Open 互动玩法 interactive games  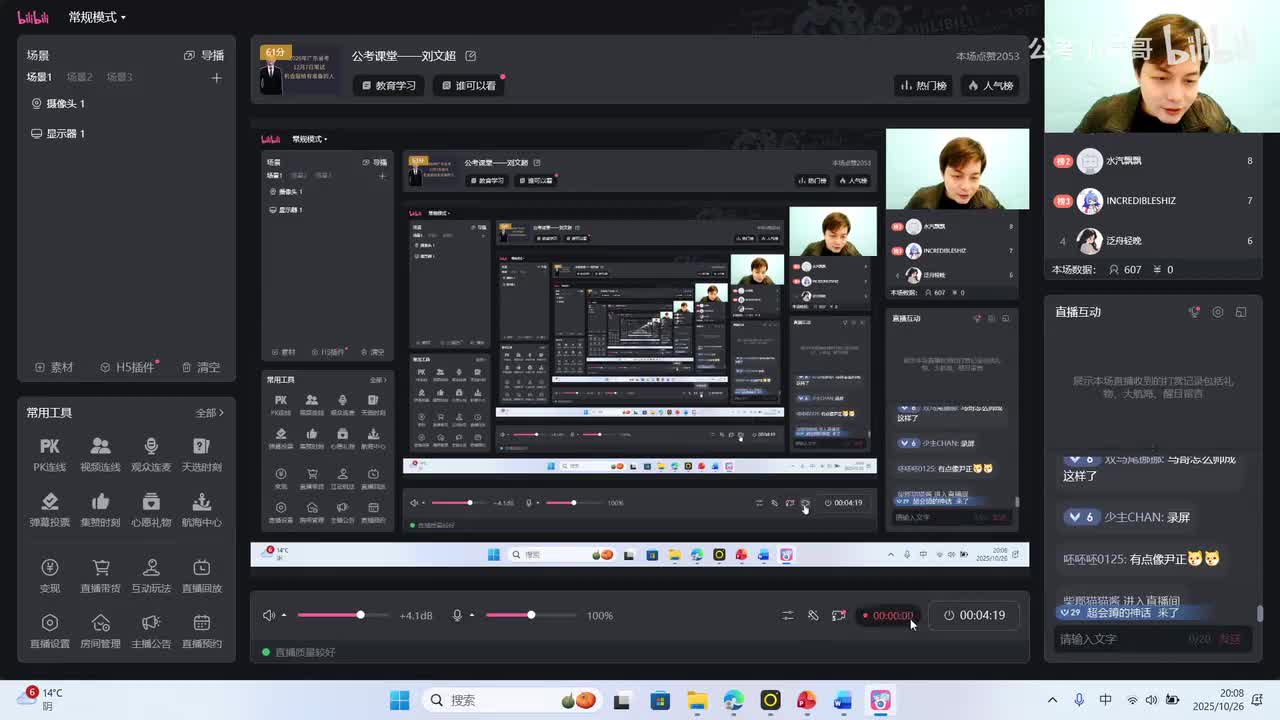coord(151,576)
